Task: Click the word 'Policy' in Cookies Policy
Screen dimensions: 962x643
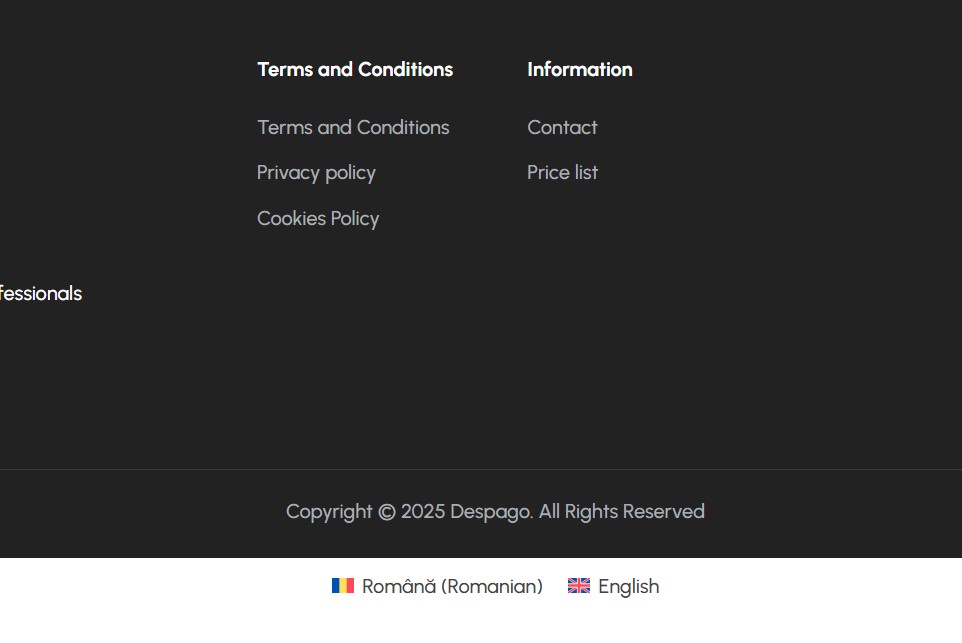Action: click(355, 219)
